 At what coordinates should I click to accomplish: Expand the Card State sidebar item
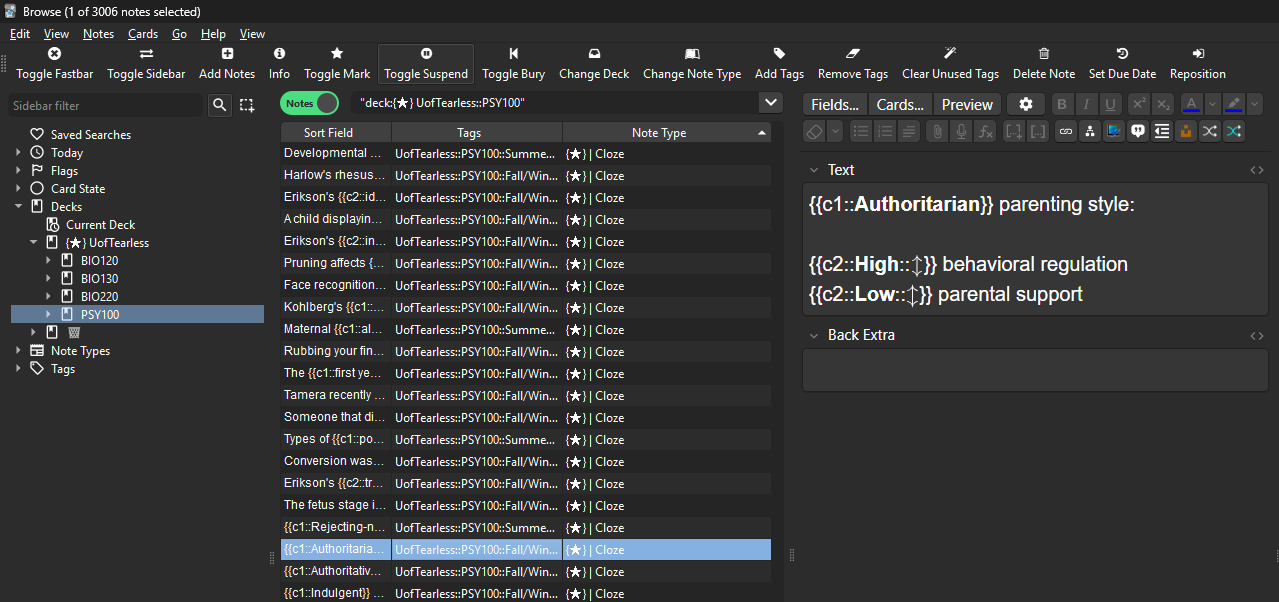coord(18,189)
